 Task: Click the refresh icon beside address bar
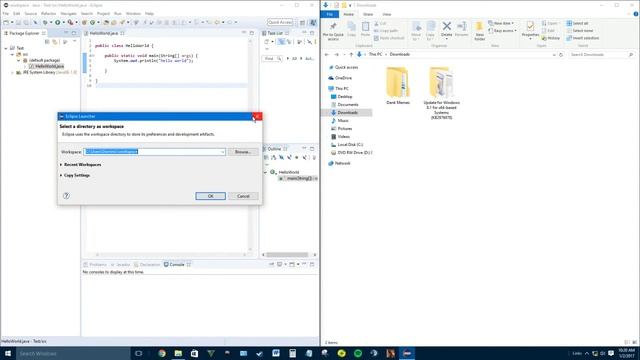tap(561, 54)
